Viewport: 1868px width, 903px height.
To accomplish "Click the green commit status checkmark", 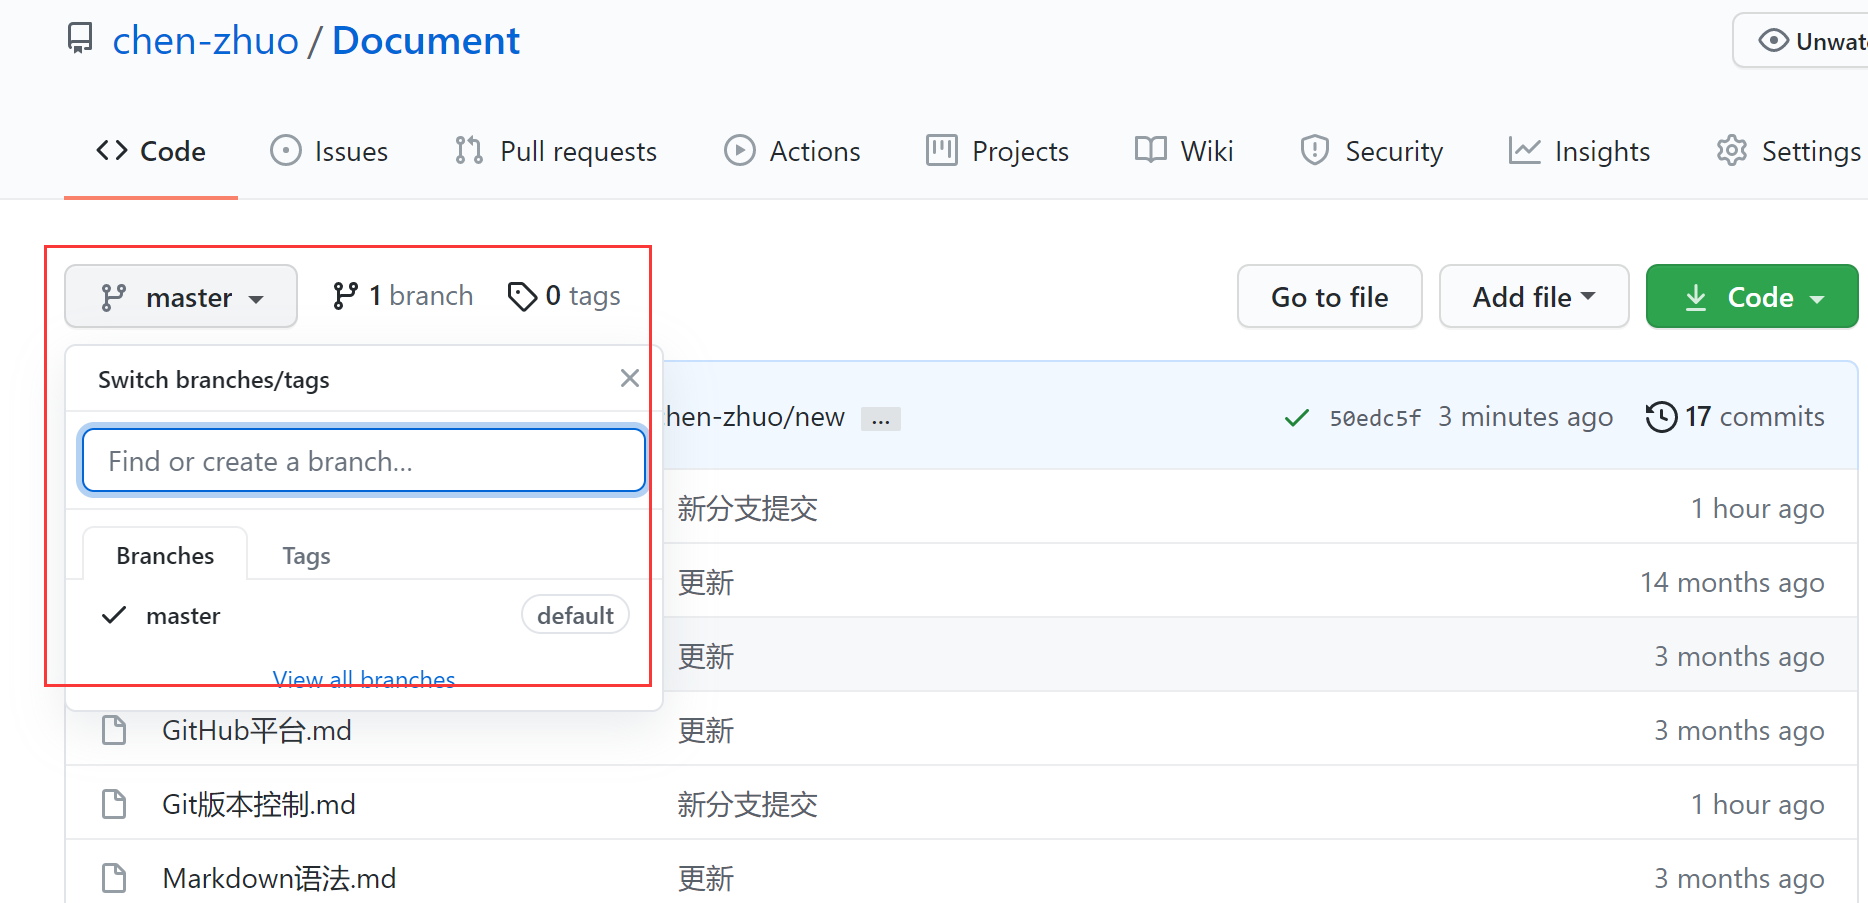I will click(x=1296, y=418).
